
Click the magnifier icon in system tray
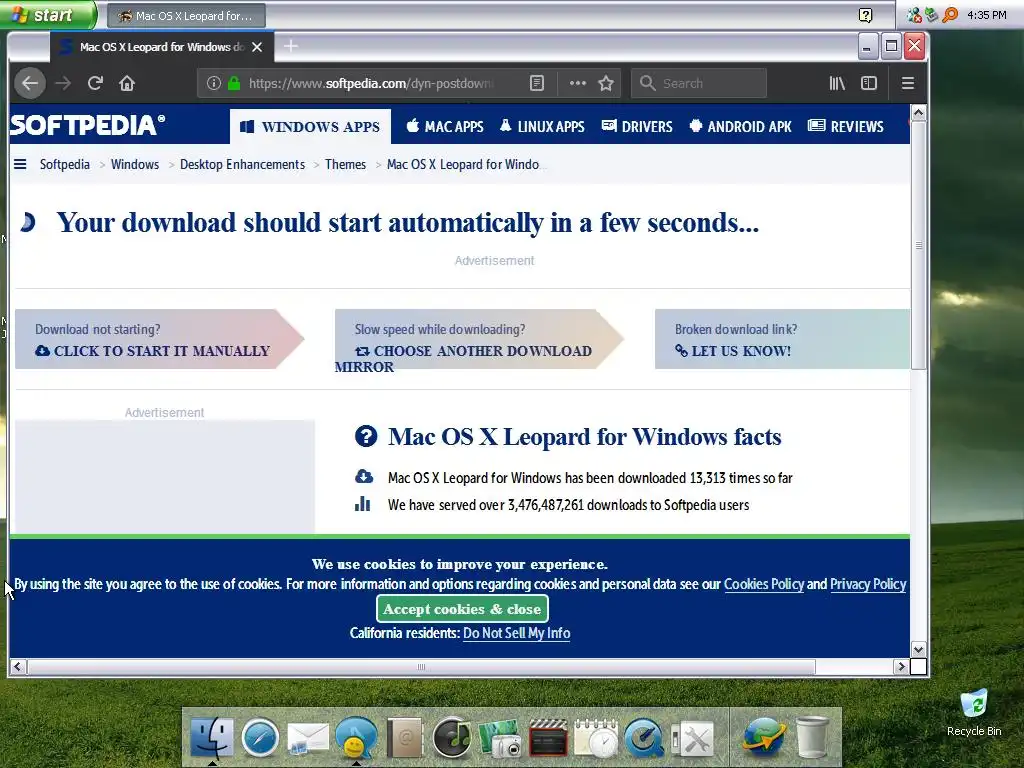950,14
